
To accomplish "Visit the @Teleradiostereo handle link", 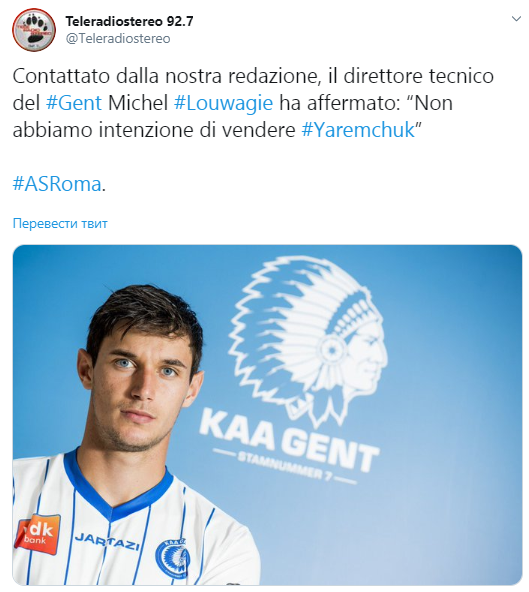I will 118,39.
